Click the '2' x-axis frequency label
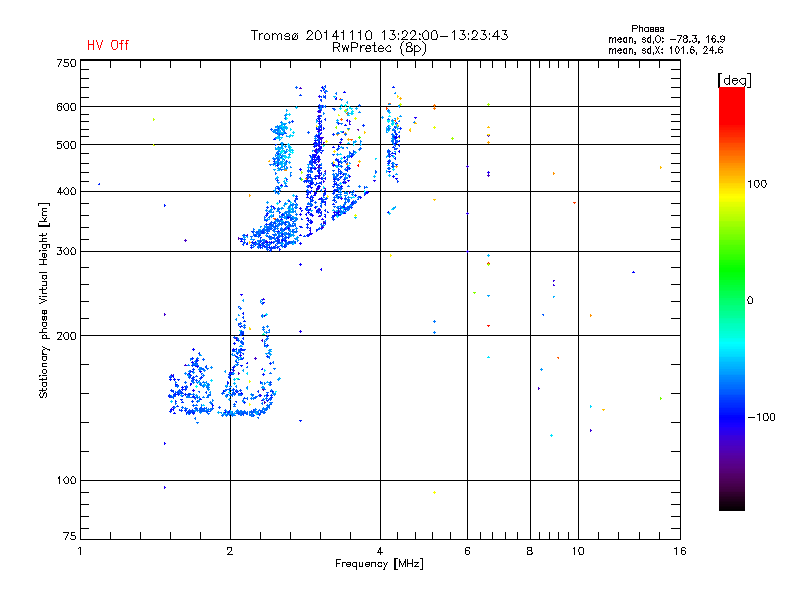 pos(230,551)
